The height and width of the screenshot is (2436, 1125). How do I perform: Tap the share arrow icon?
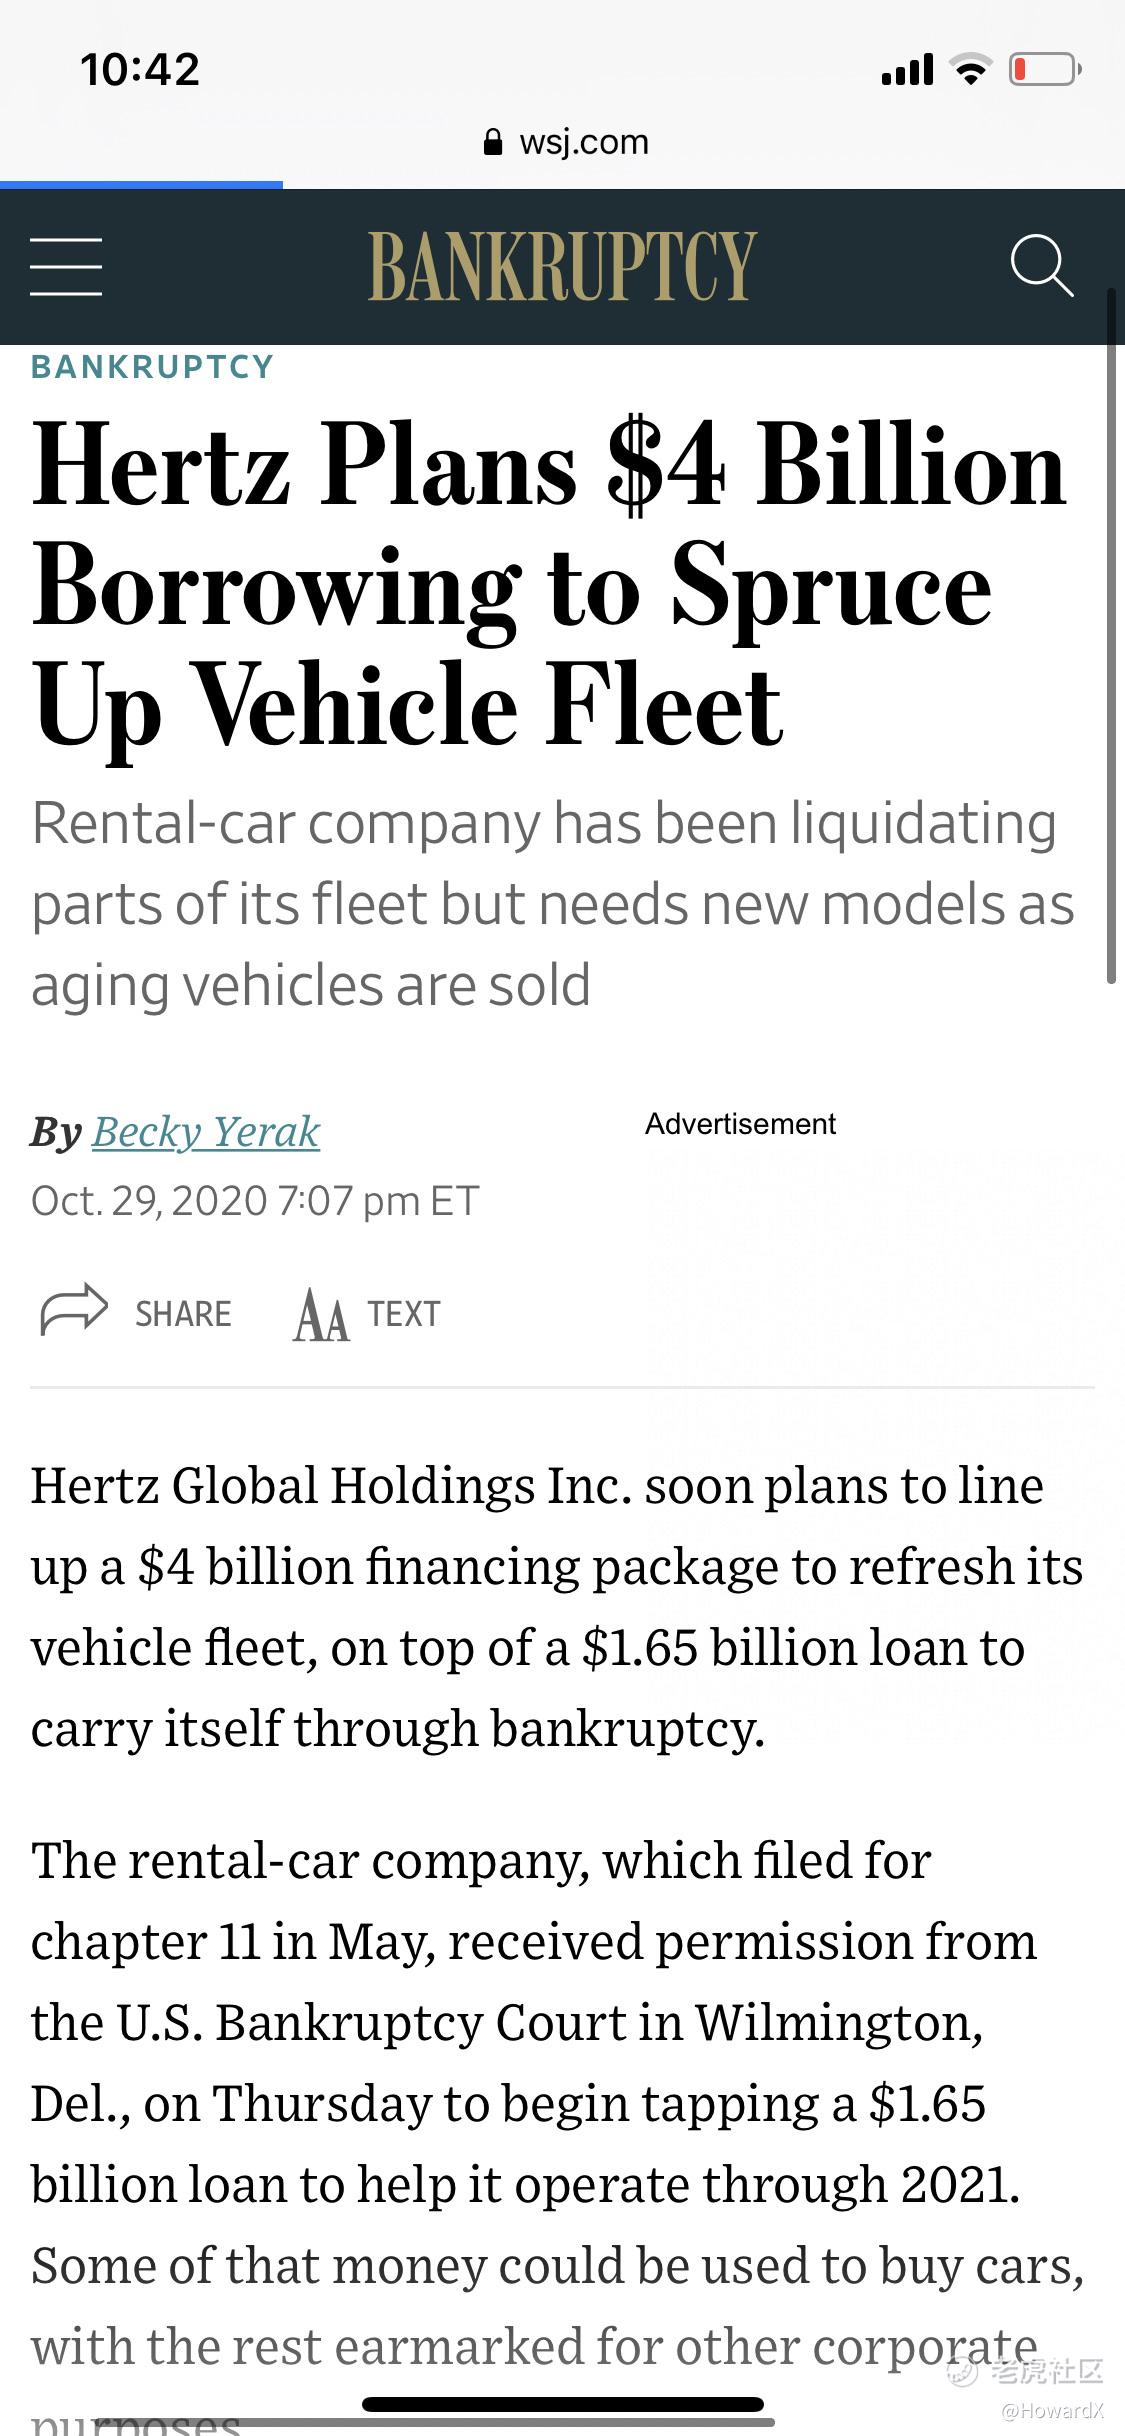73,1309
